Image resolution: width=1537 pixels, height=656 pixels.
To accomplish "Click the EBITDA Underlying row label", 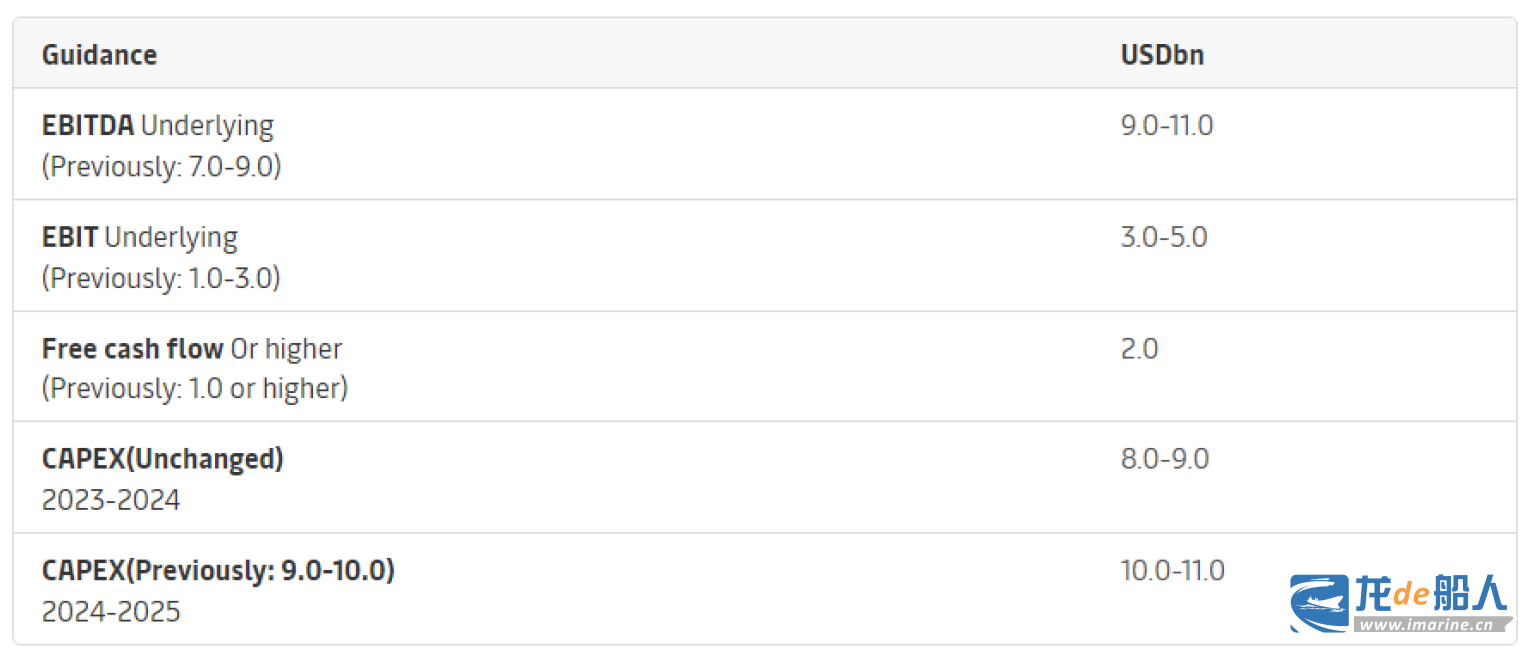I will click(158, 125).
